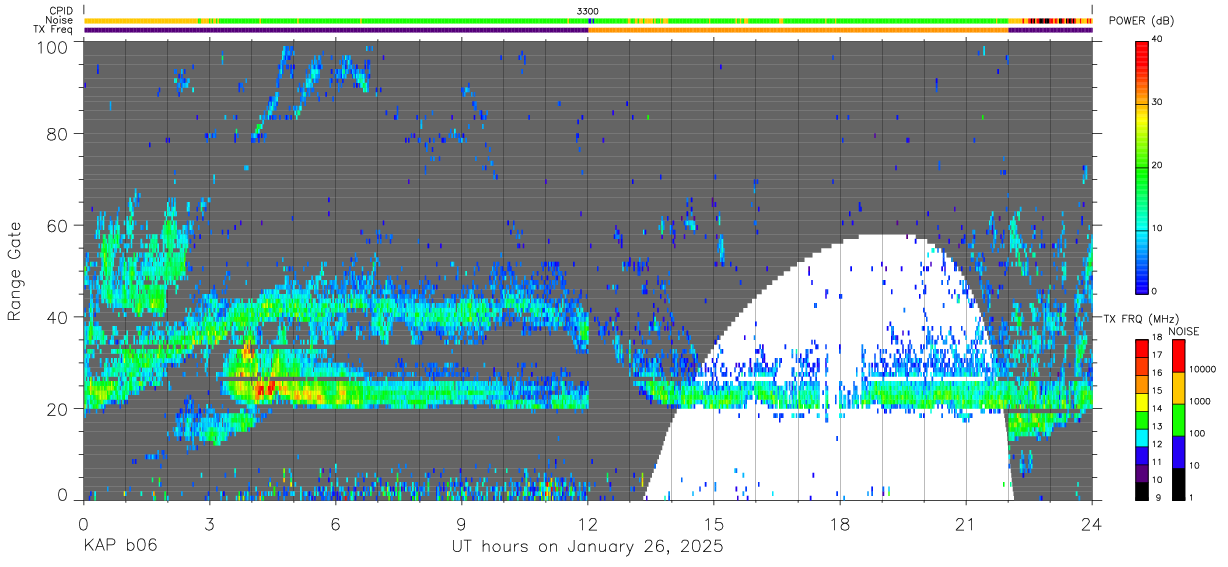Click the range gate 20 tick label
This screenshot has width=1228, height=567.
(x=58, y=409)
